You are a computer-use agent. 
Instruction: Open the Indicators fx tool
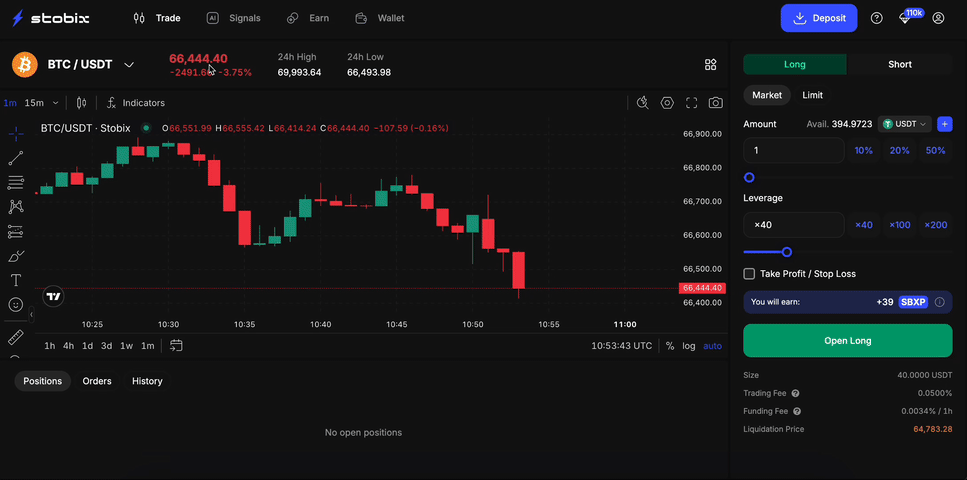point(136,103)
